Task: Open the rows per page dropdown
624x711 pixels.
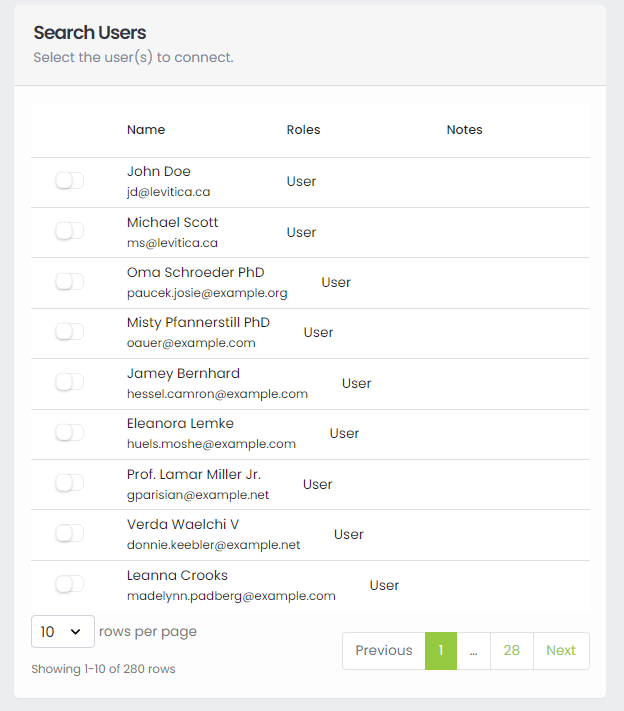Action: pyautogui.click(x=62, y=632)
